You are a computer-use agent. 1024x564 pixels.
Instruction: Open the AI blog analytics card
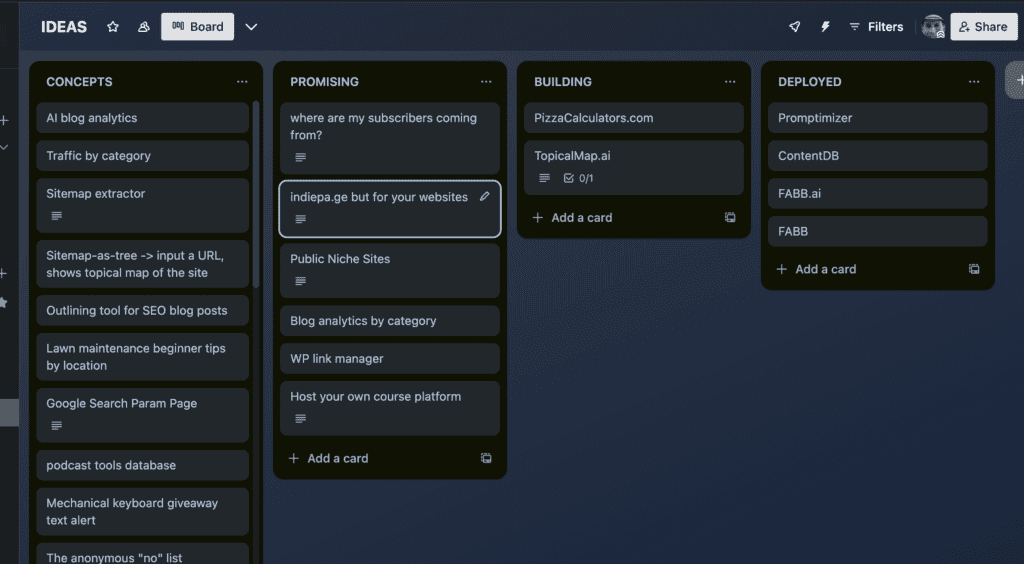tap(142, 118)
